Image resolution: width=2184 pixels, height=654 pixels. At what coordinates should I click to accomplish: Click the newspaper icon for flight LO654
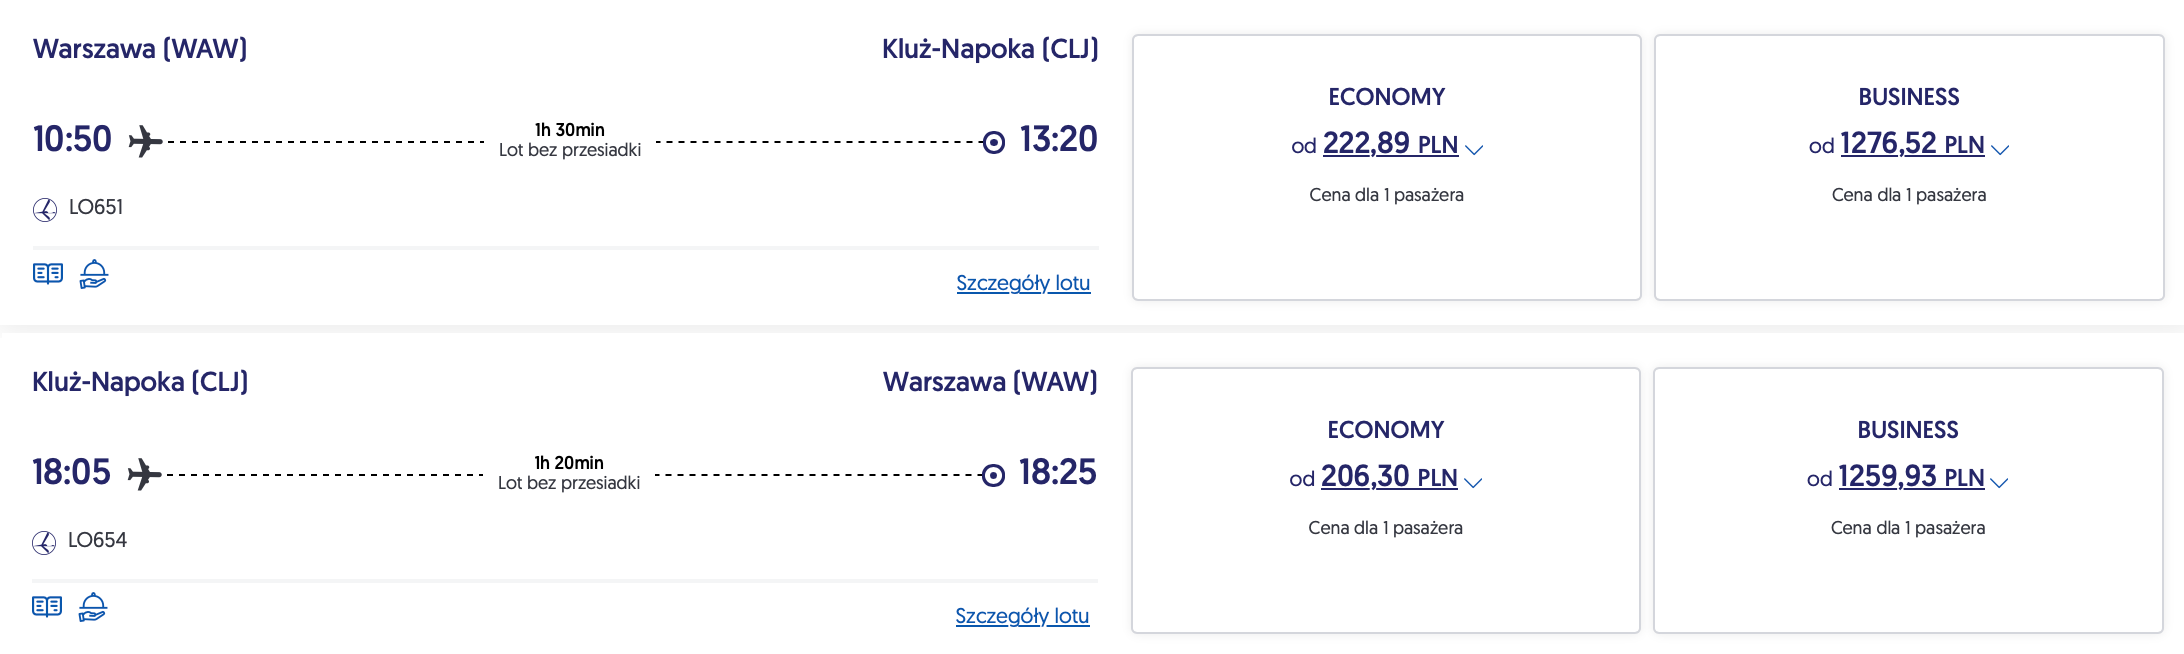click(47, 607)
